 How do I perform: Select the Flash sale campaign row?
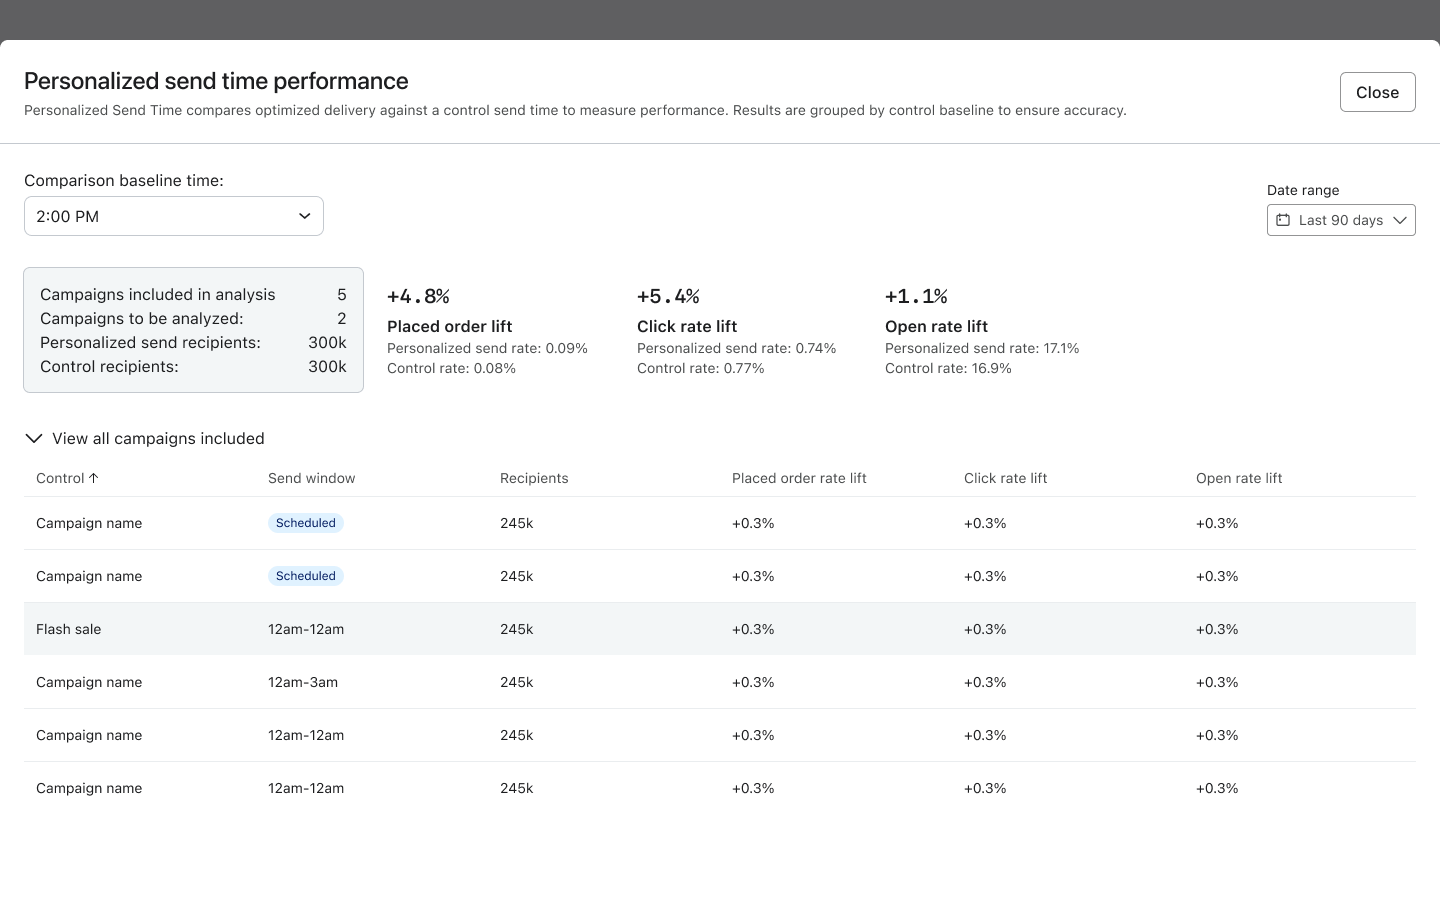69,629
